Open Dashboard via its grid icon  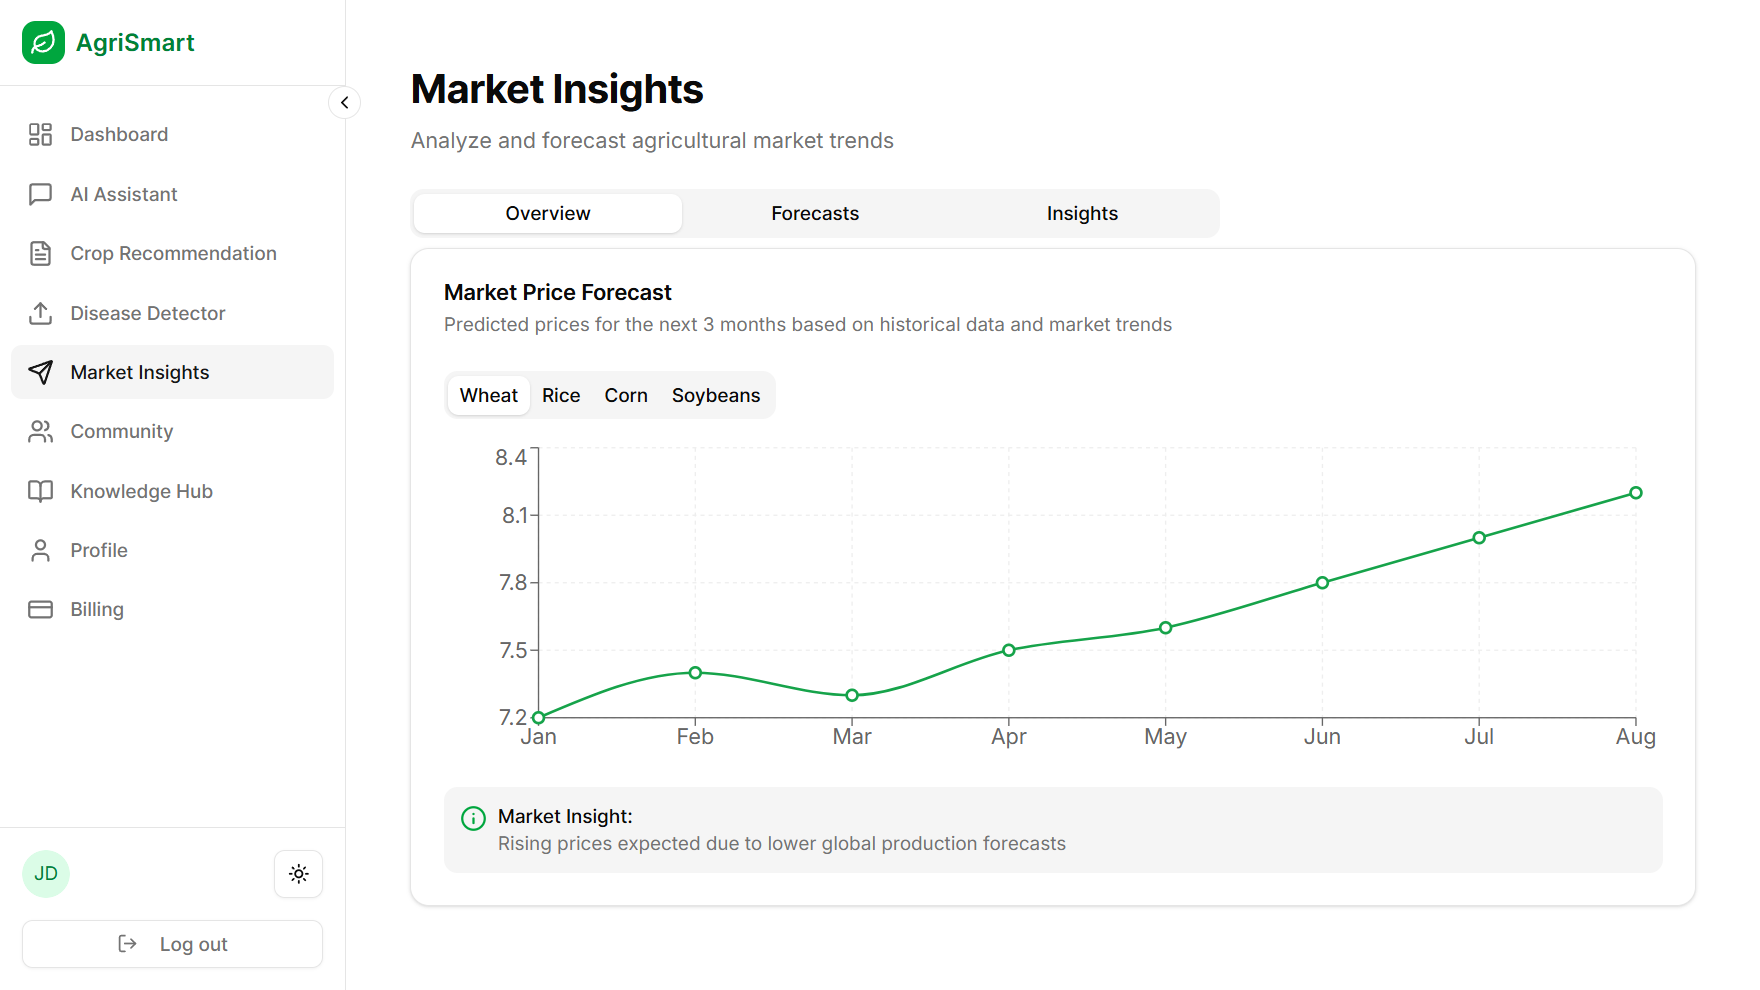40,135
